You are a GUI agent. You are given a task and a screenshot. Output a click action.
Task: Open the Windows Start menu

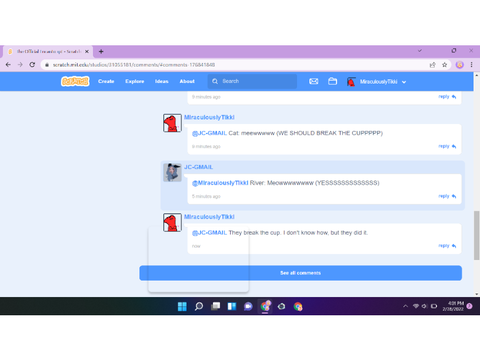click(182, 306)
